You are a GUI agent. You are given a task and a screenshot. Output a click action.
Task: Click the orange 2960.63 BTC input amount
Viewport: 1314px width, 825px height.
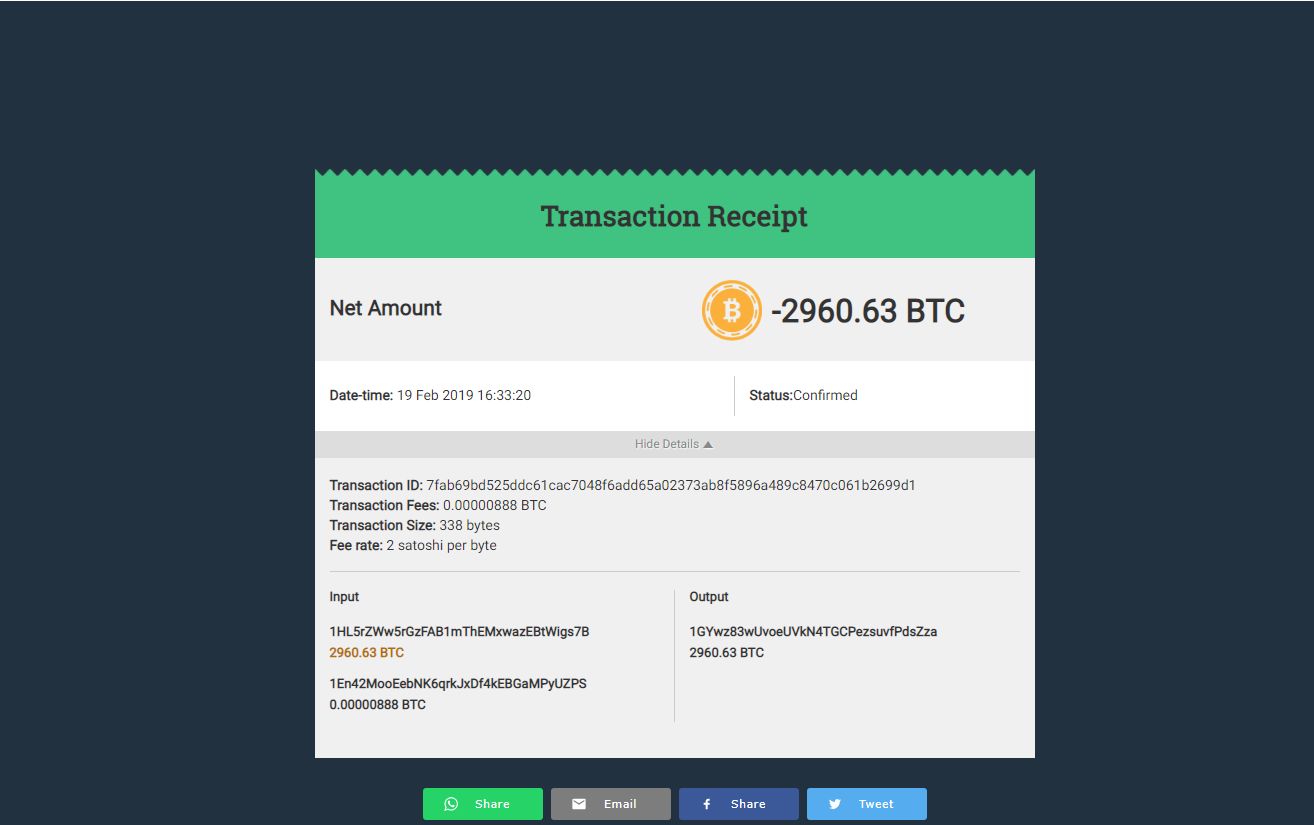point(367,653)
